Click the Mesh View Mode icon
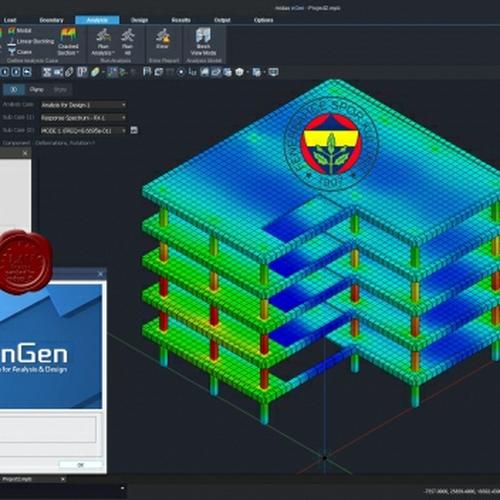The height and width of the screenshot is (500, 500). [x=203, y=35]
